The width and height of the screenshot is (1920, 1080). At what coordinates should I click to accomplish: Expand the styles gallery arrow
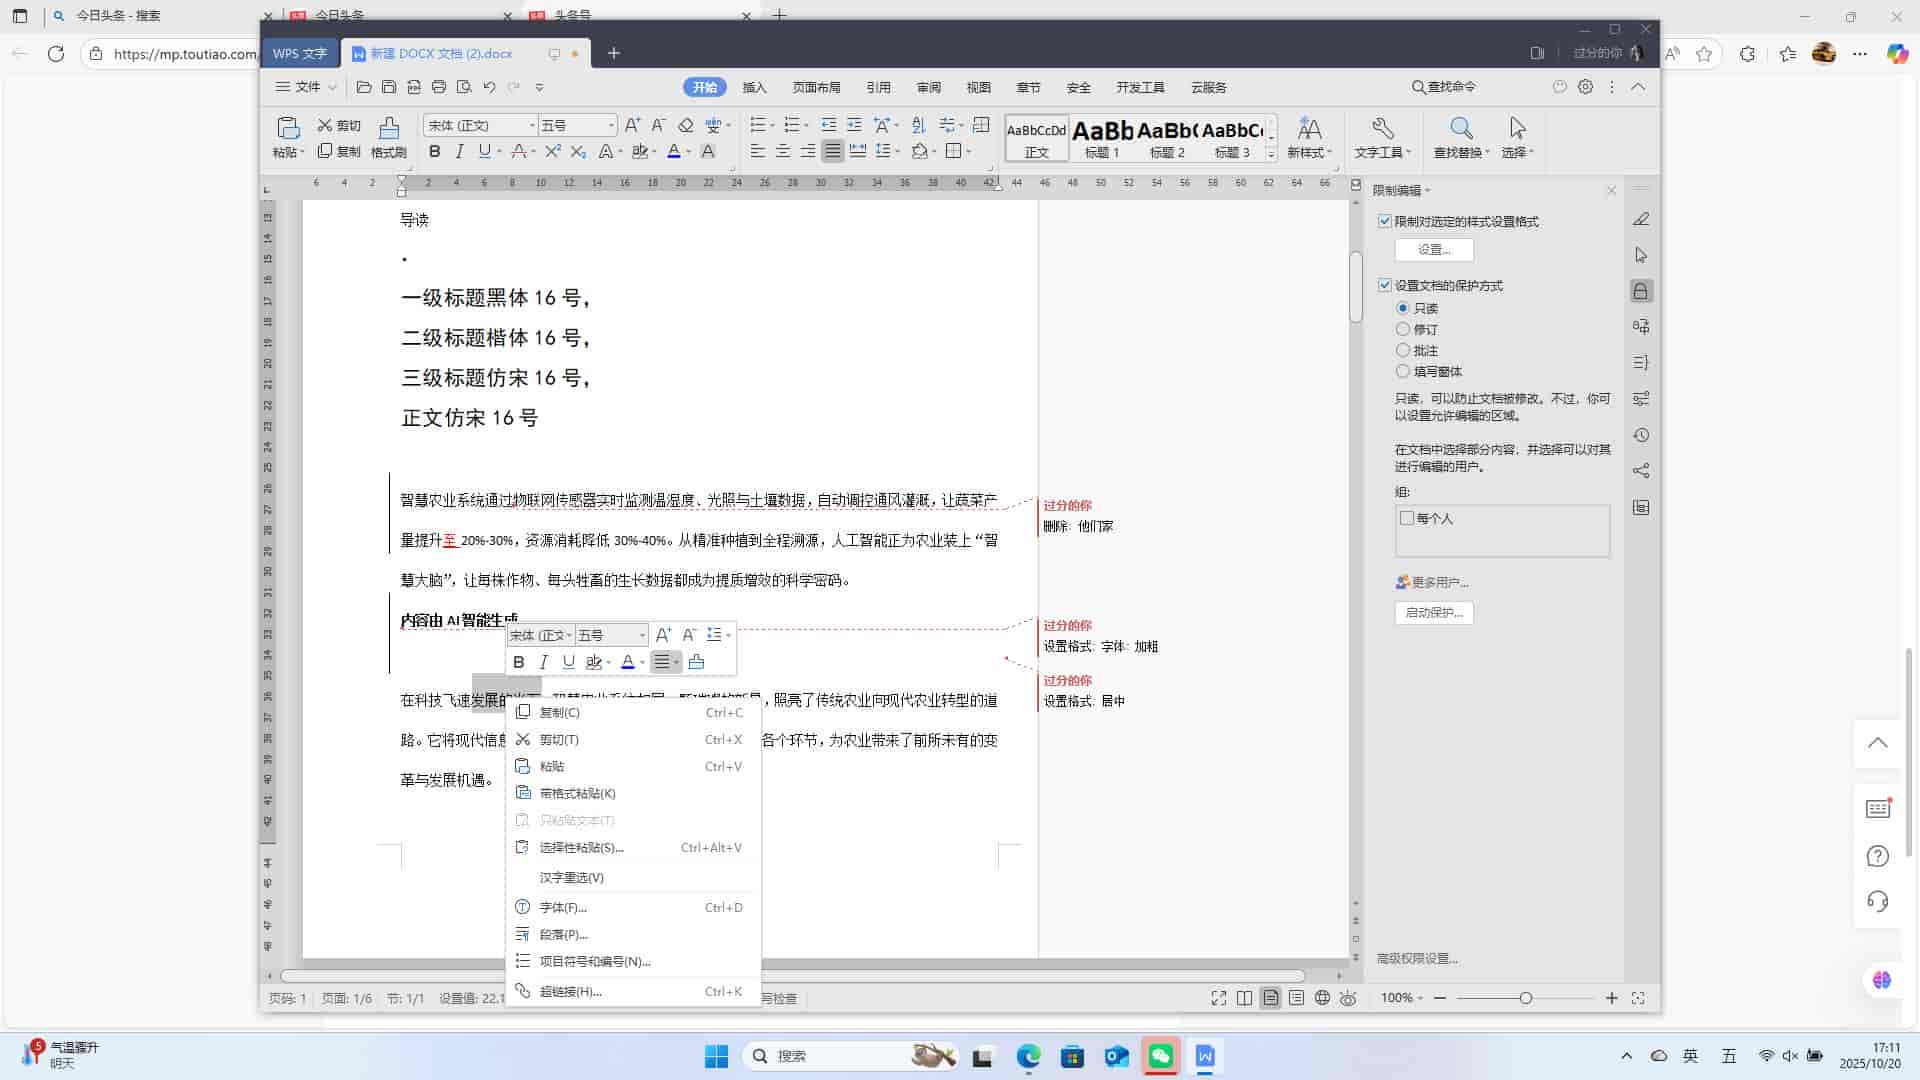point(1271,154)
